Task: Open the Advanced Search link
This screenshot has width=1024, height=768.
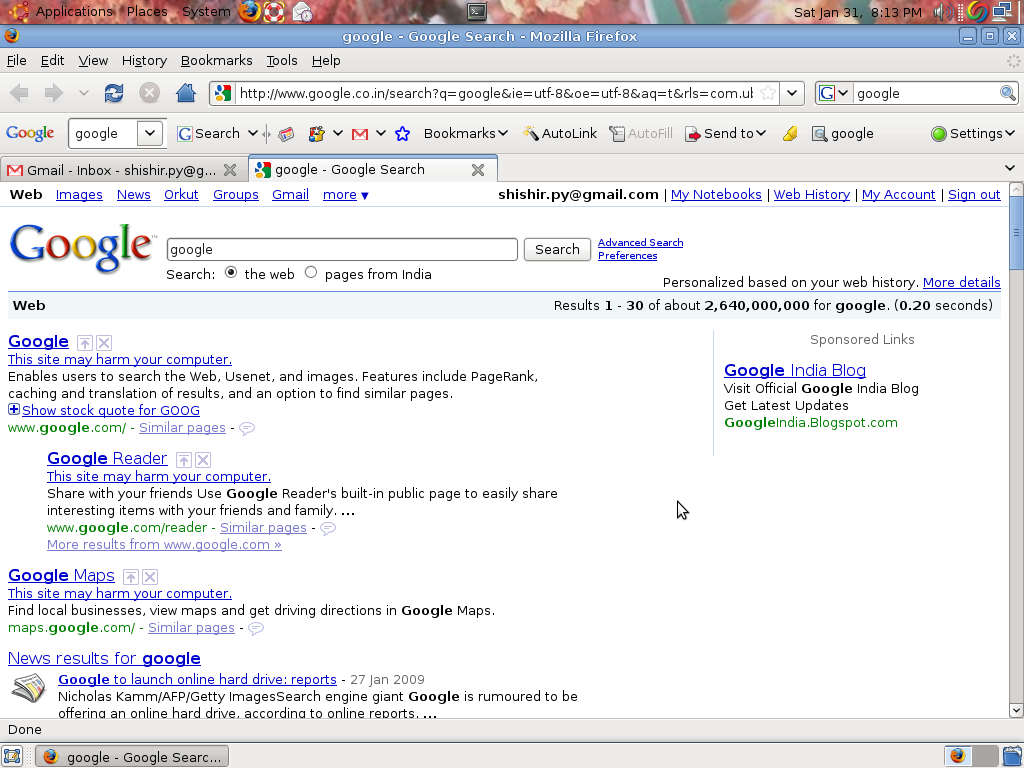Action: pyautogui.click(x=641, y=242)
